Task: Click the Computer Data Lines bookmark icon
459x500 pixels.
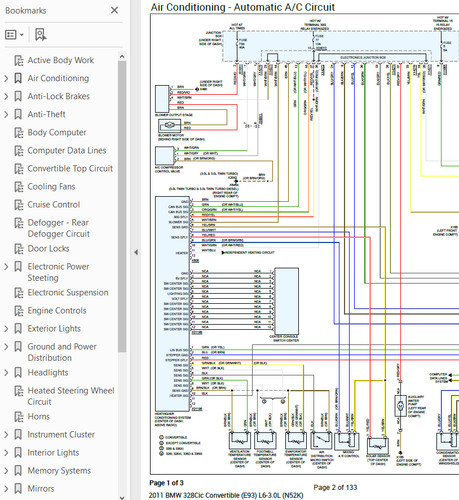Action: tap(19, 150)
